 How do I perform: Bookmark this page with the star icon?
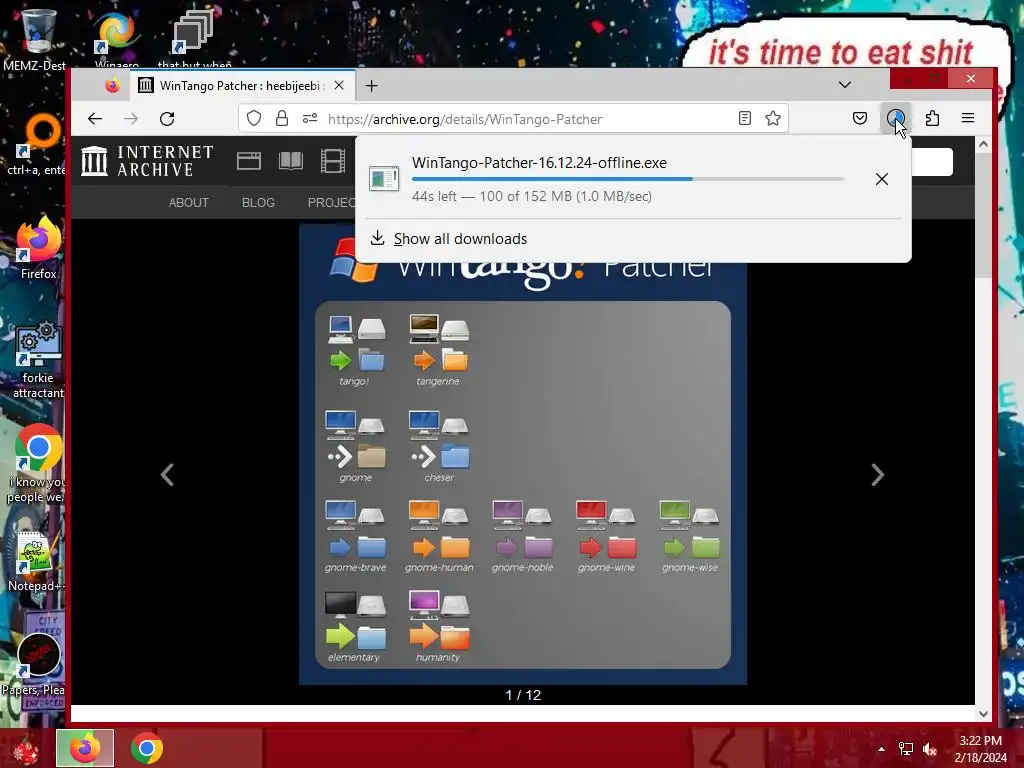773,119
